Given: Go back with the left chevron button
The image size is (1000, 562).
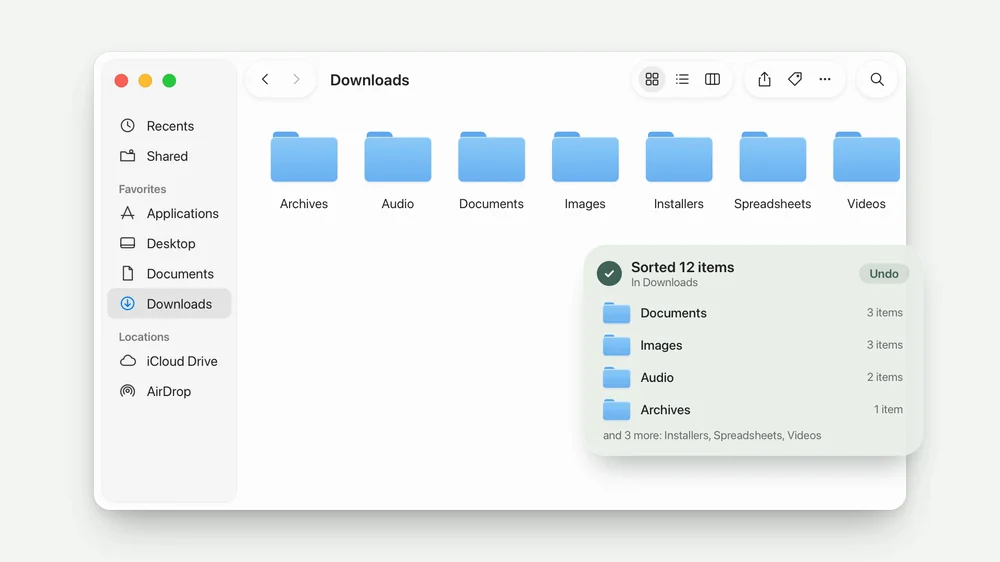Looking at the screenshot, I should [x=265, y=79].
